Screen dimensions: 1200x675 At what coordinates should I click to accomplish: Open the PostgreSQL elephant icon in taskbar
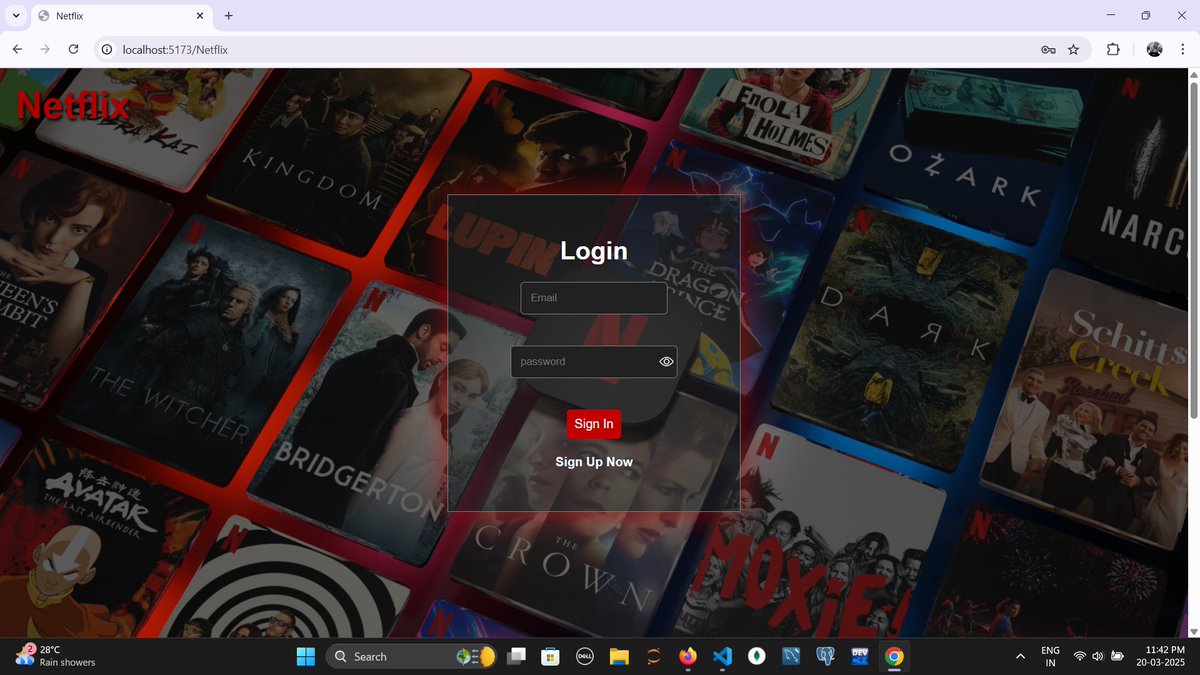(x=825, y=656)
